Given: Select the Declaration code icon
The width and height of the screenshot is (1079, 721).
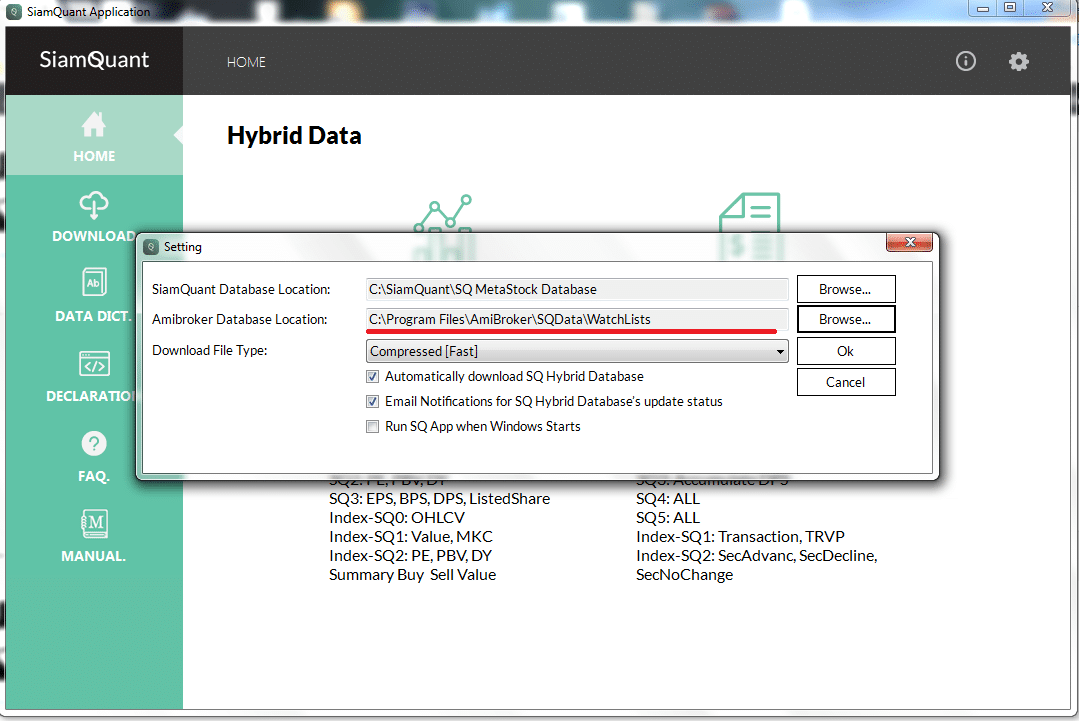Looking at the screenshot, I should [x=94, y=364].
